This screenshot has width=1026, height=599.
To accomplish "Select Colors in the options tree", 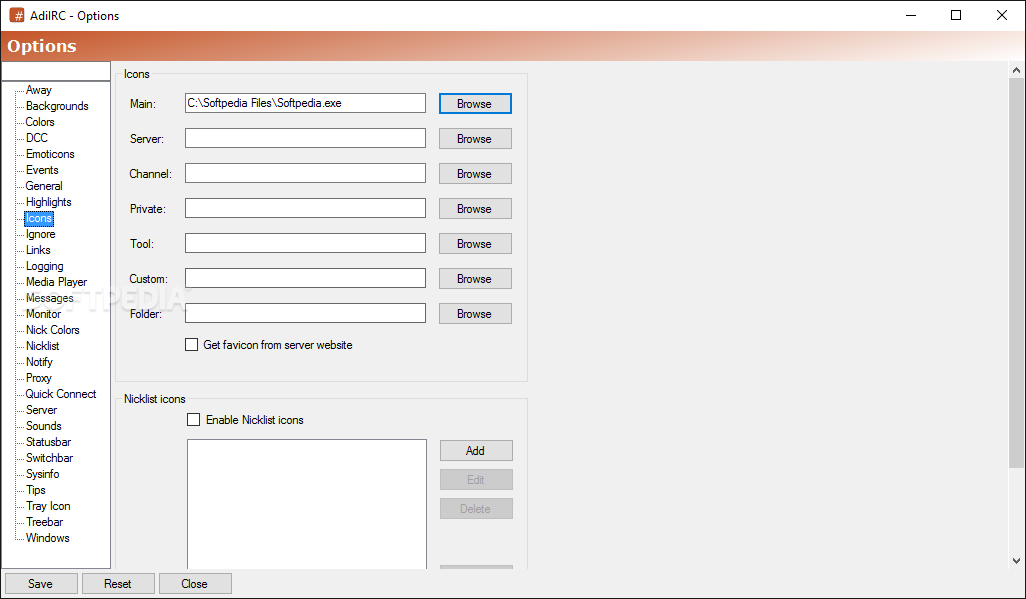I will [x=40, y=122].
